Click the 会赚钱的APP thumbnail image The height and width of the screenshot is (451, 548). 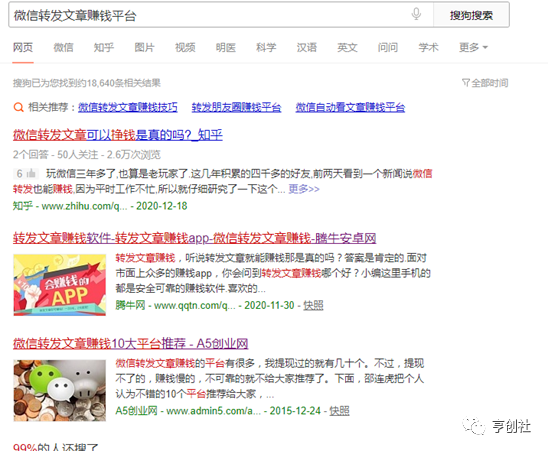point(60,285)
